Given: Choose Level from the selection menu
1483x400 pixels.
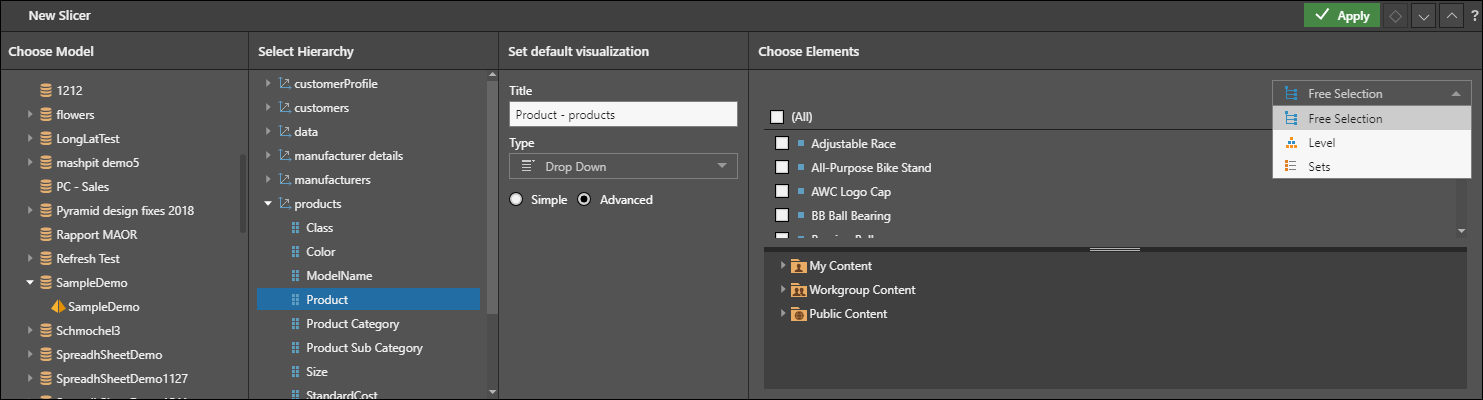Looking at the screenshot, I should click(1321, 143).
